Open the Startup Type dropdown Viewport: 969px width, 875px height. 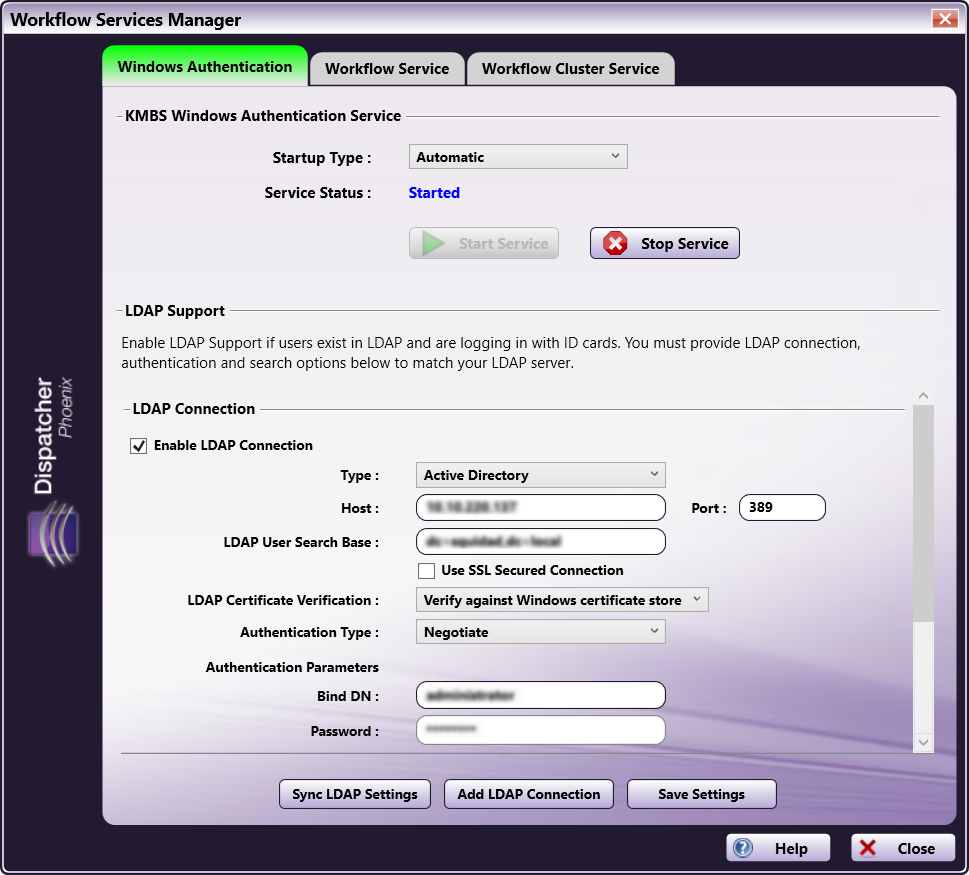tap(518, 157)
